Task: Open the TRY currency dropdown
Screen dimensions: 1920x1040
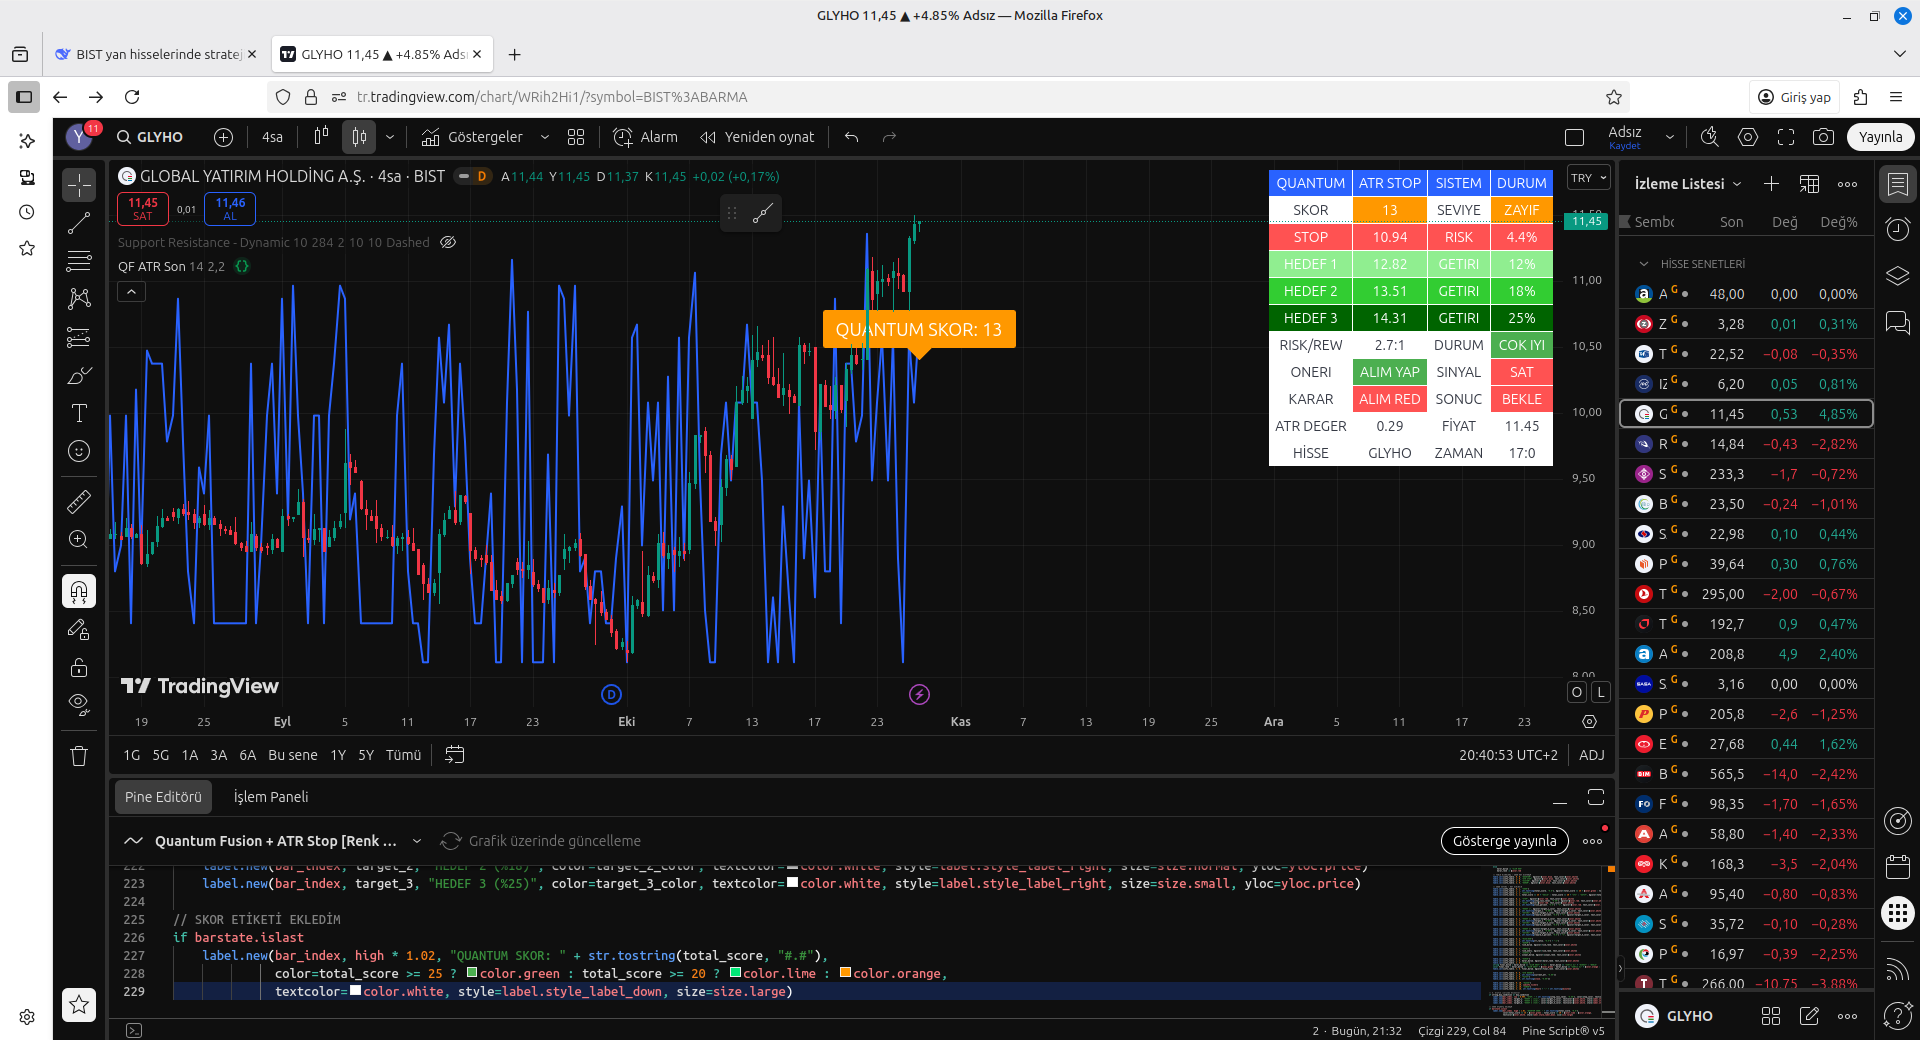Action: point(1588,178)
